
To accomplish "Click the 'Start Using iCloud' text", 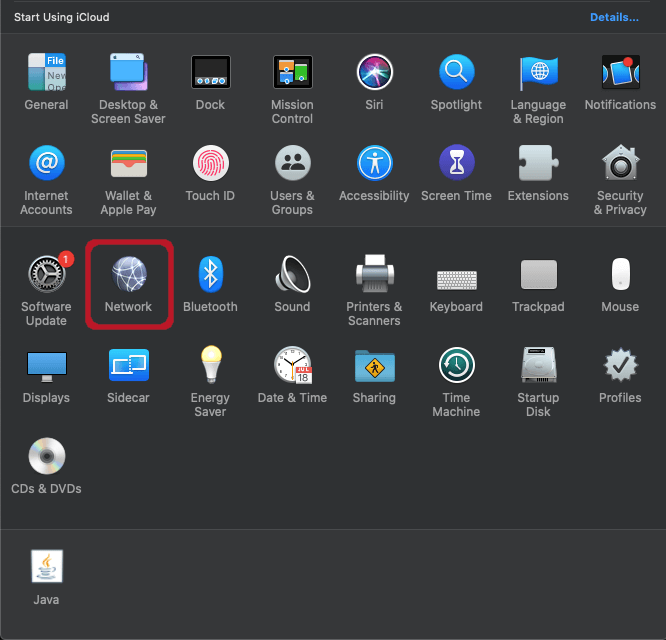I will 62,17.
